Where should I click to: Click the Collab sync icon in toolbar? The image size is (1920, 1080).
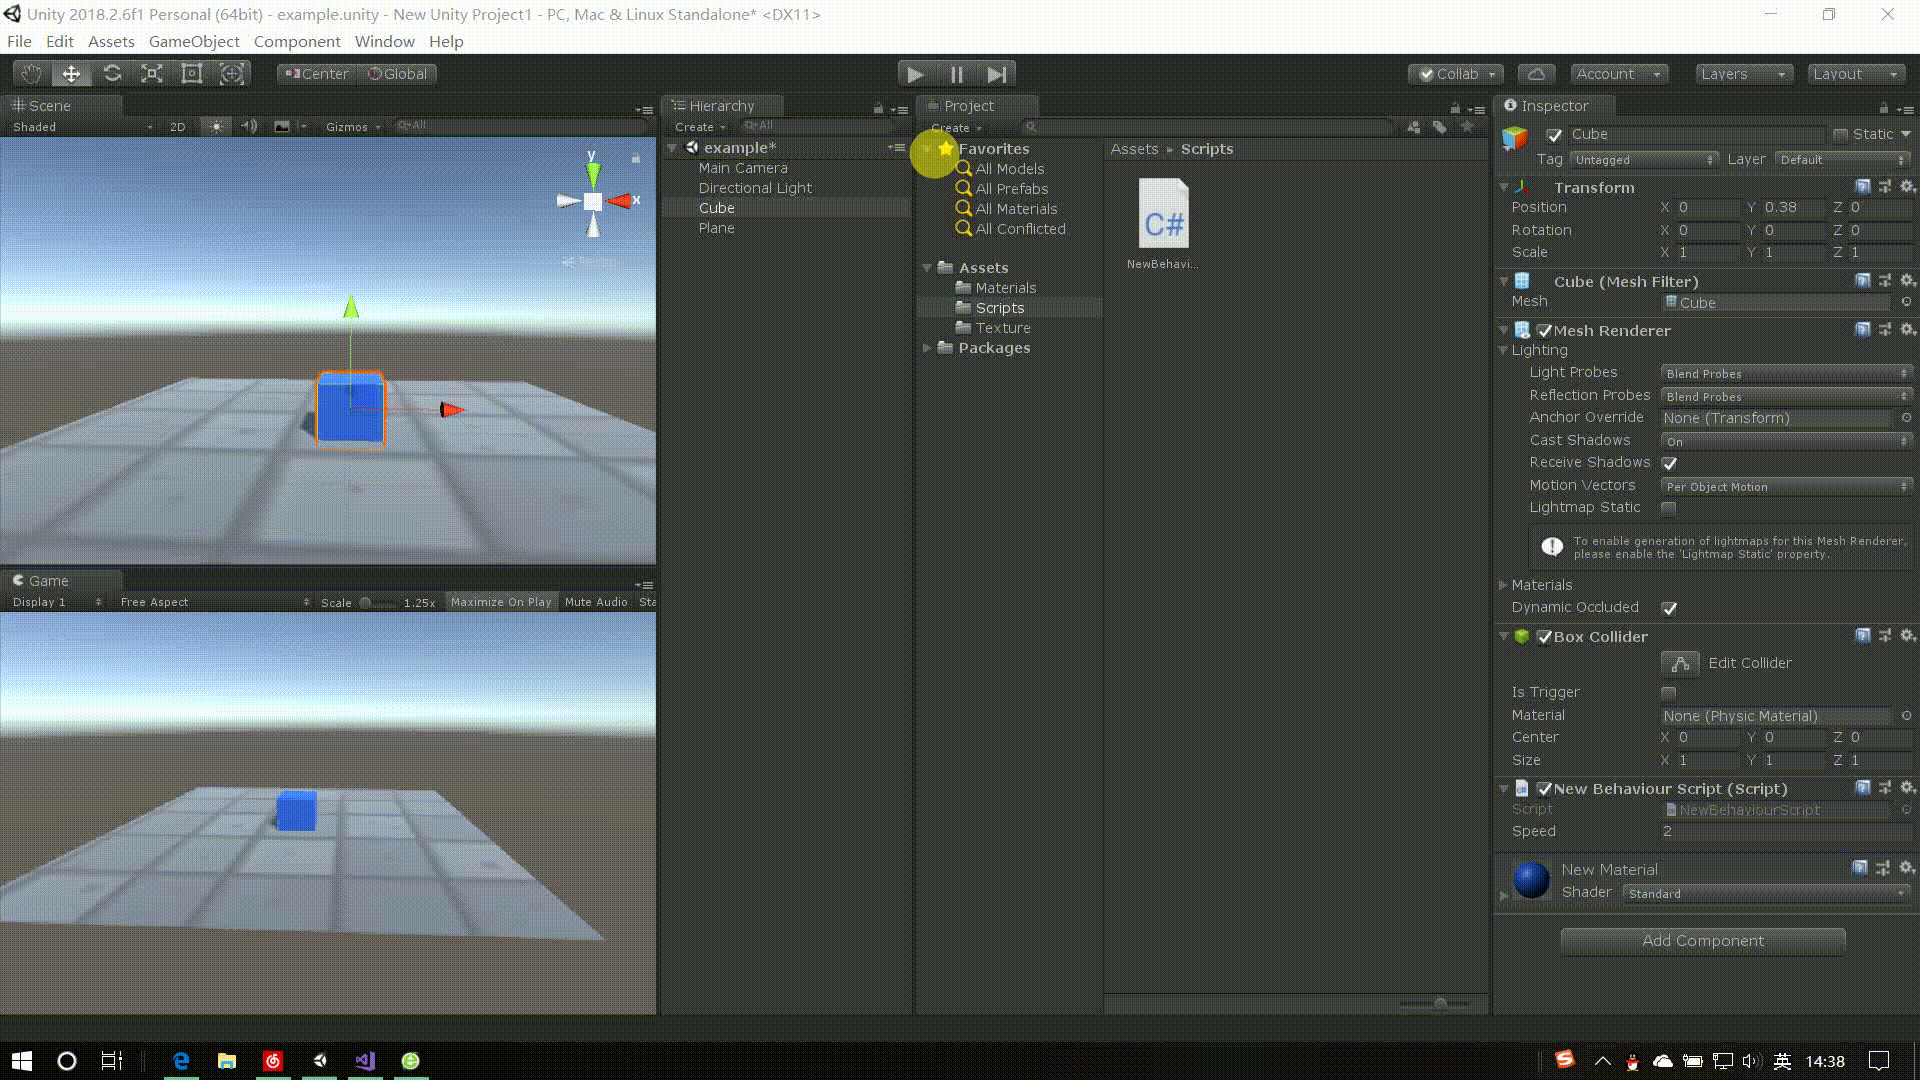pyautogui.click(x=1536, y=74)
